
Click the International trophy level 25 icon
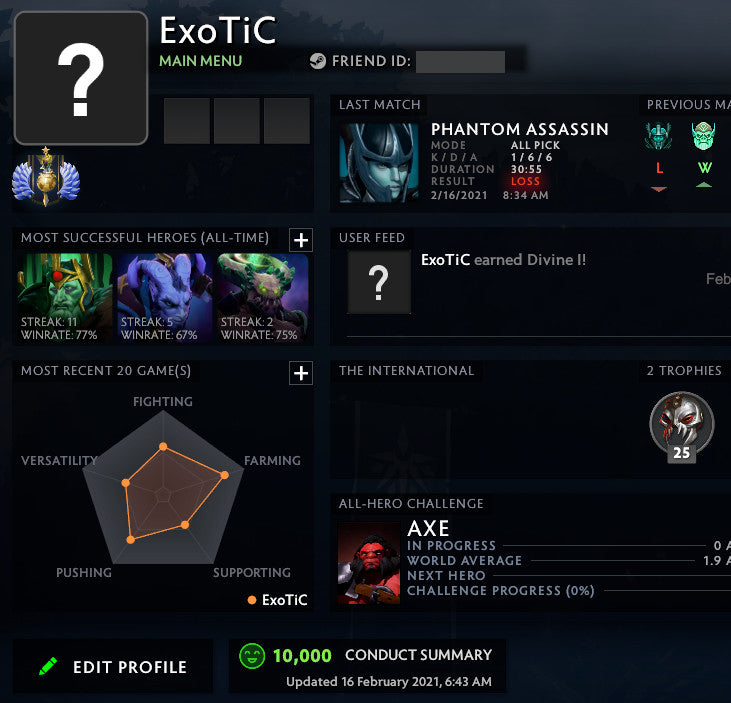(682, 427)
